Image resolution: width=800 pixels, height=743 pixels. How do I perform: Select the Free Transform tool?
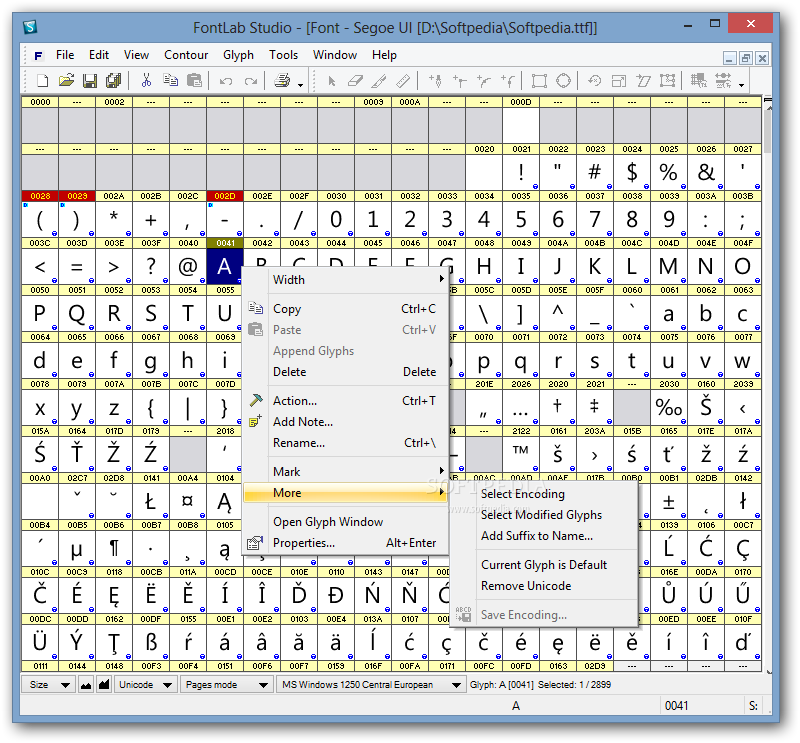[x=667, y=81]
